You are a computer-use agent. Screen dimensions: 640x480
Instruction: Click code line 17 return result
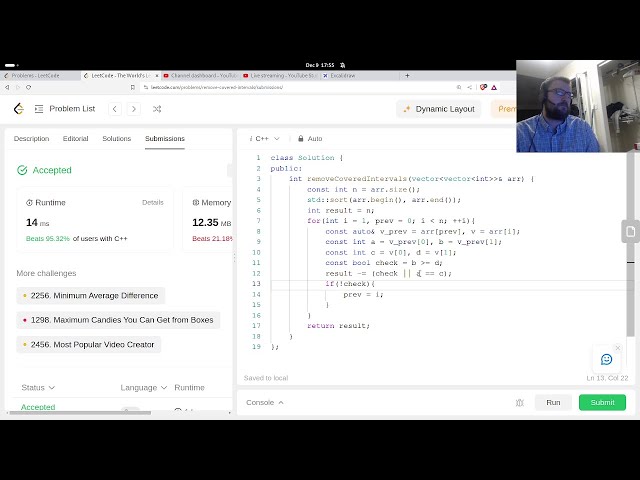(338, 326)
